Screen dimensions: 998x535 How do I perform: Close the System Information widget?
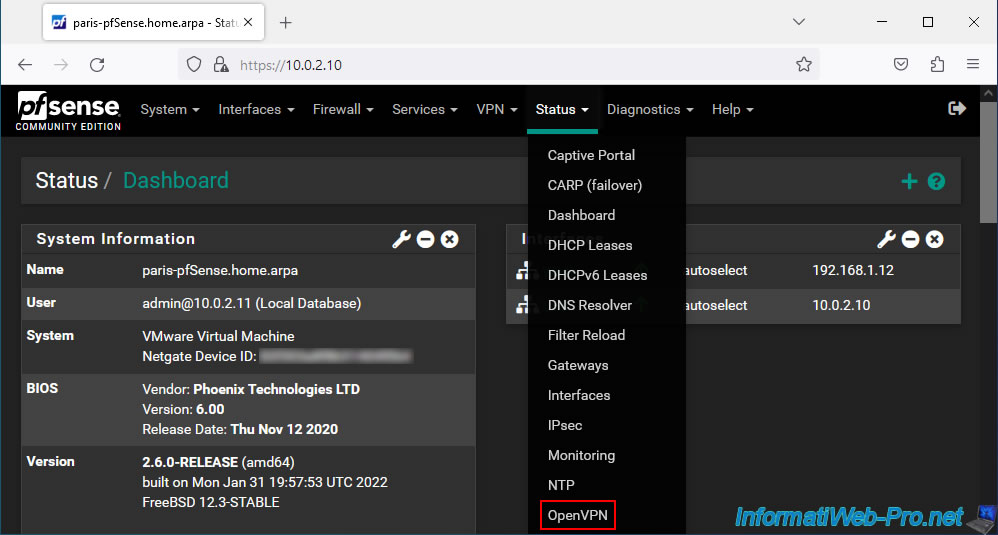coord(449,239)
